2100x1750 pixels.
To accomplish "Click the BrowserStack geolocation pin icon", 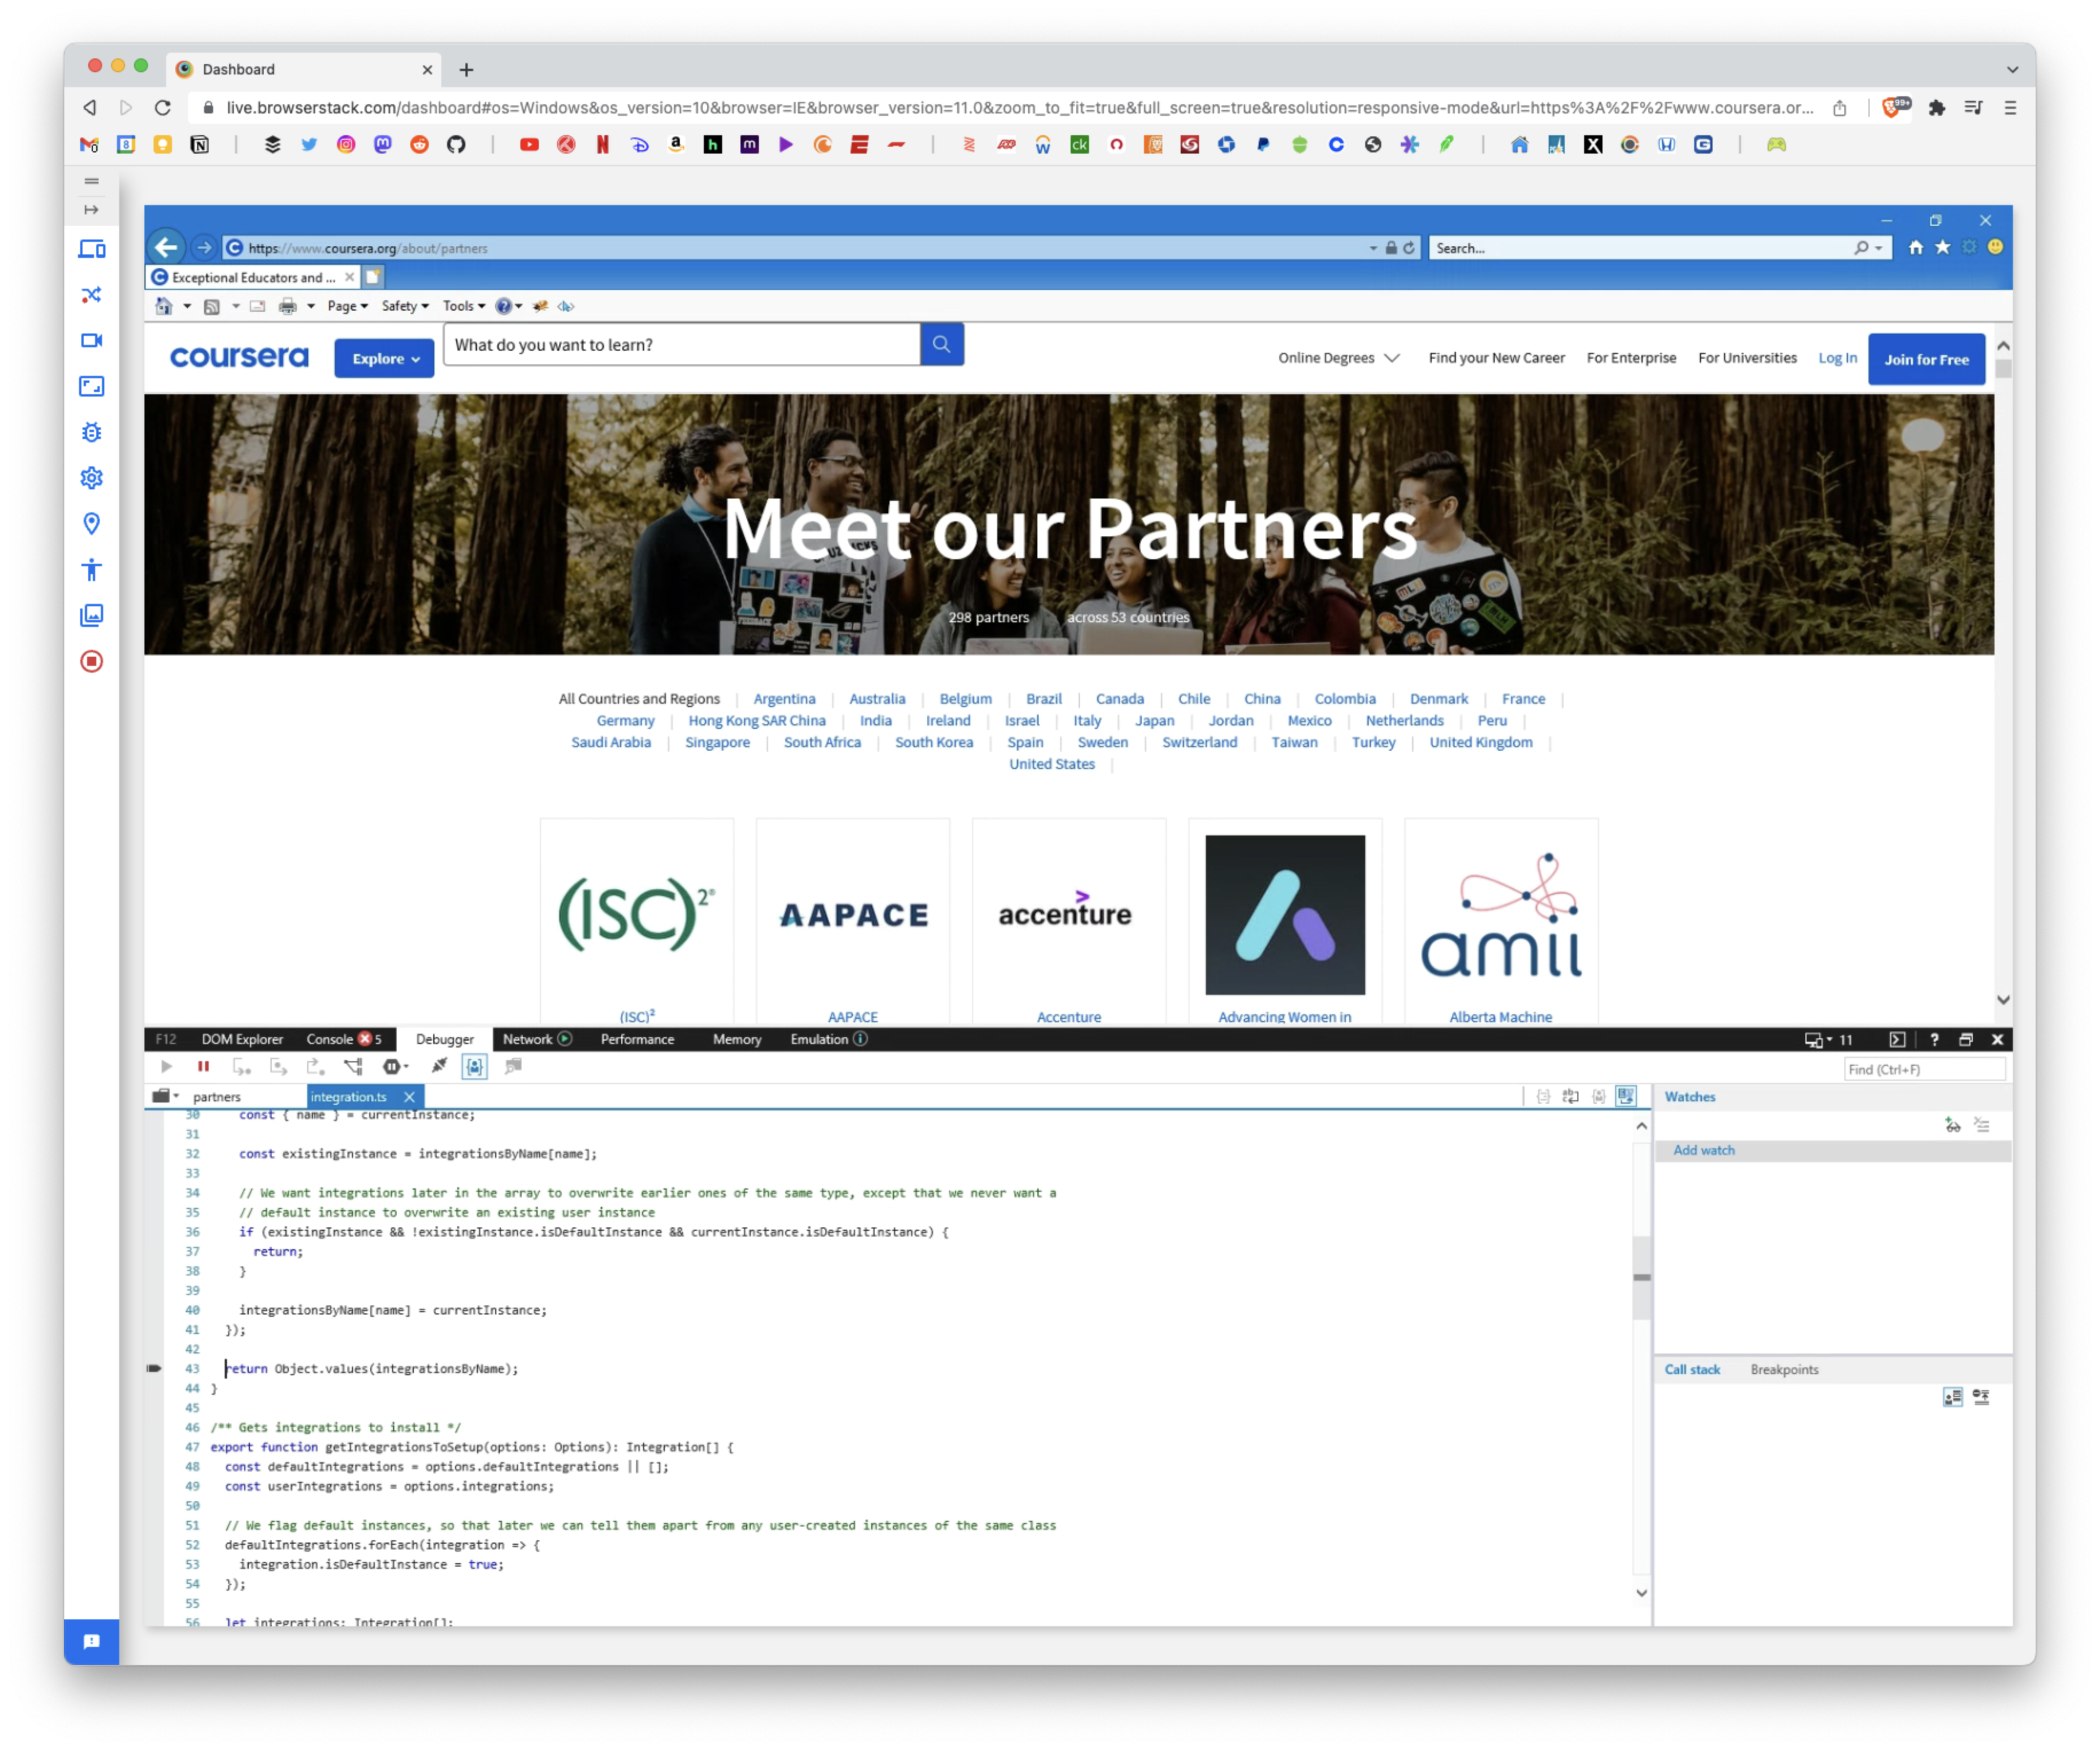I will click(x=91, y=524).
